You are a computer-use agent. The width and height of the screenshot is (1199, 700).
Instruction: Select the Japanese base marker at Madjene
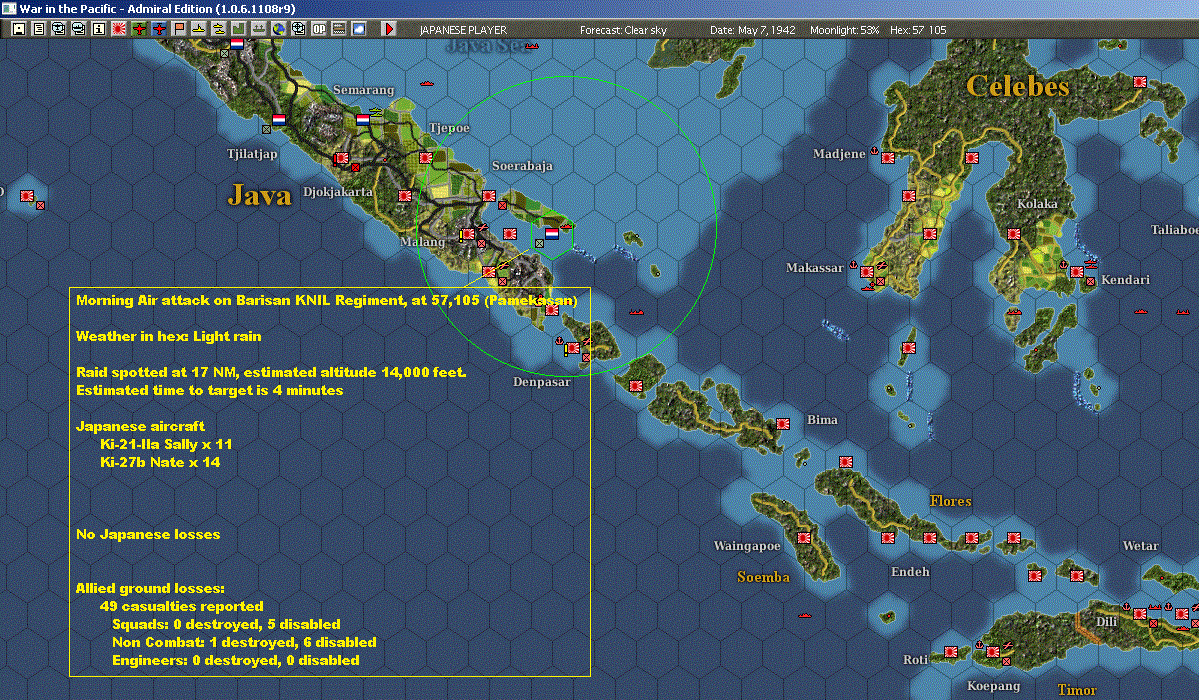point(888,158)
